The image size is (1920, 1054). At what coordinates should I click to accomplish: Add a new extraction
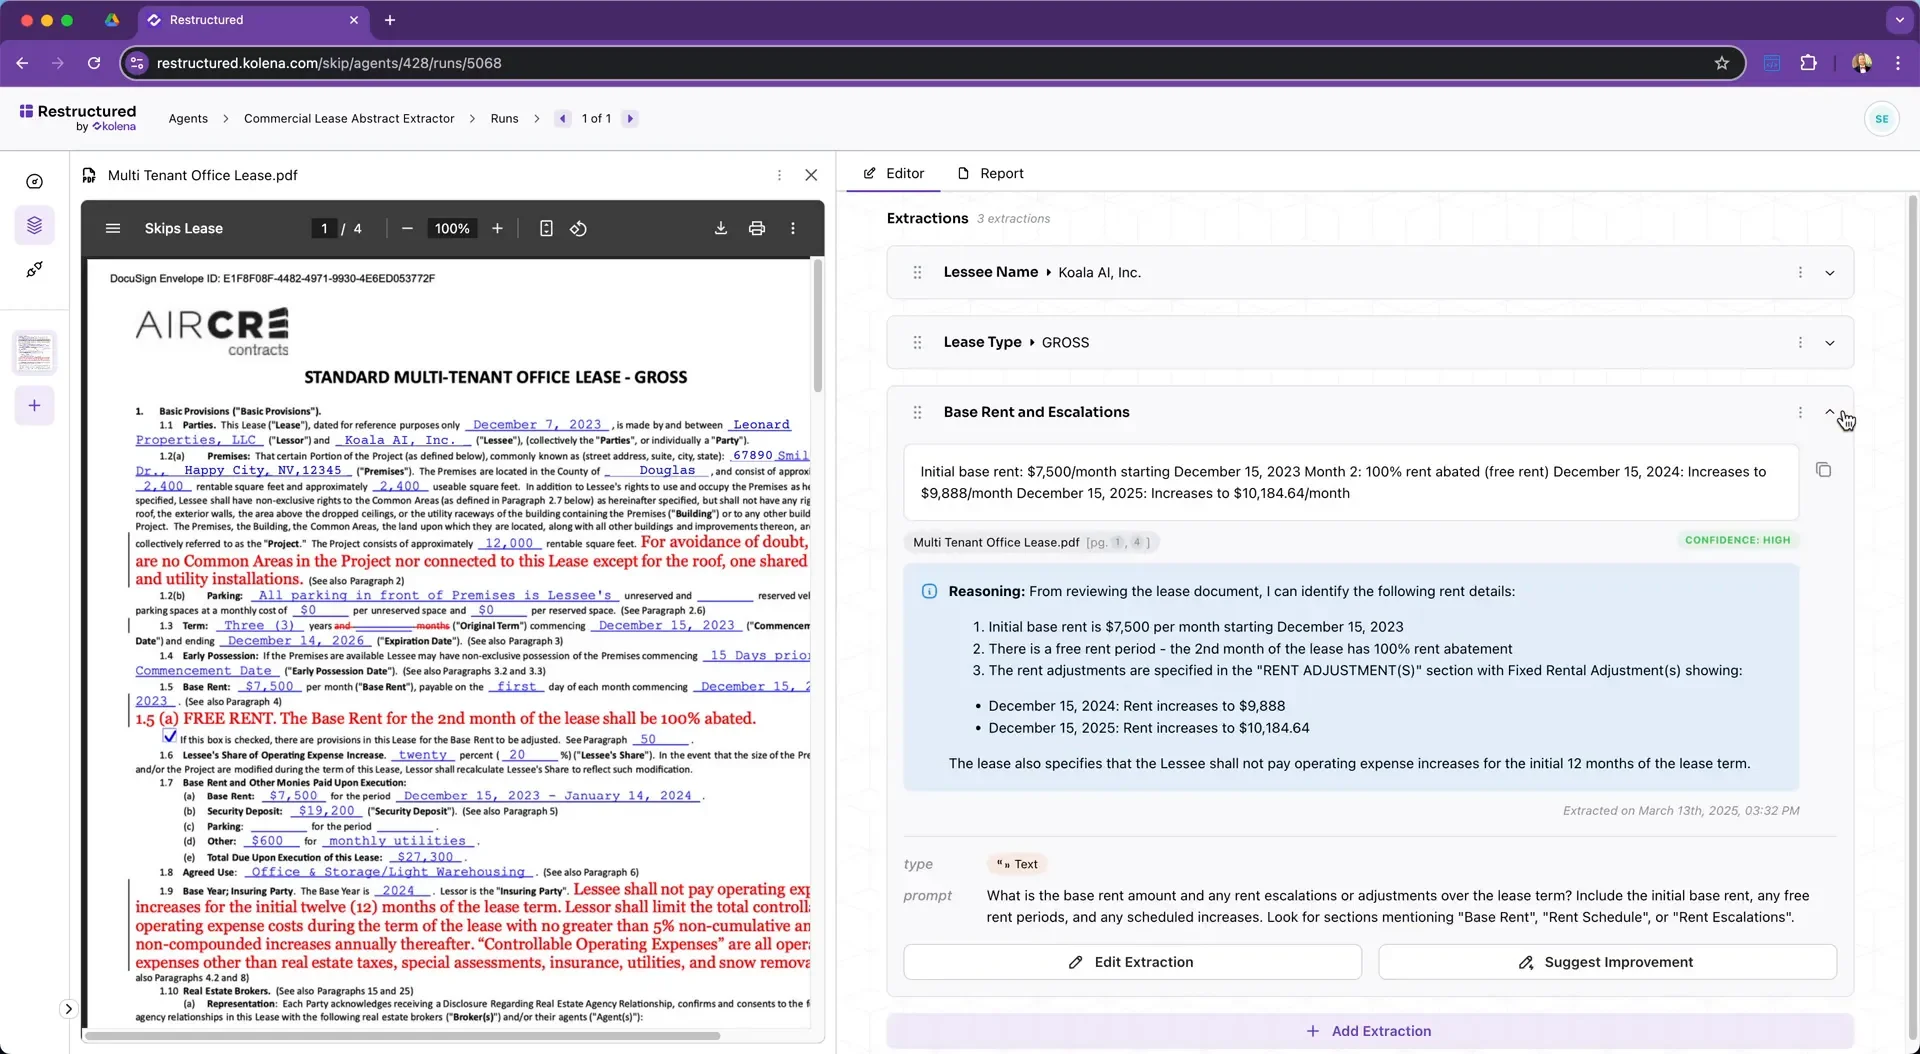click(1369, 1031)
